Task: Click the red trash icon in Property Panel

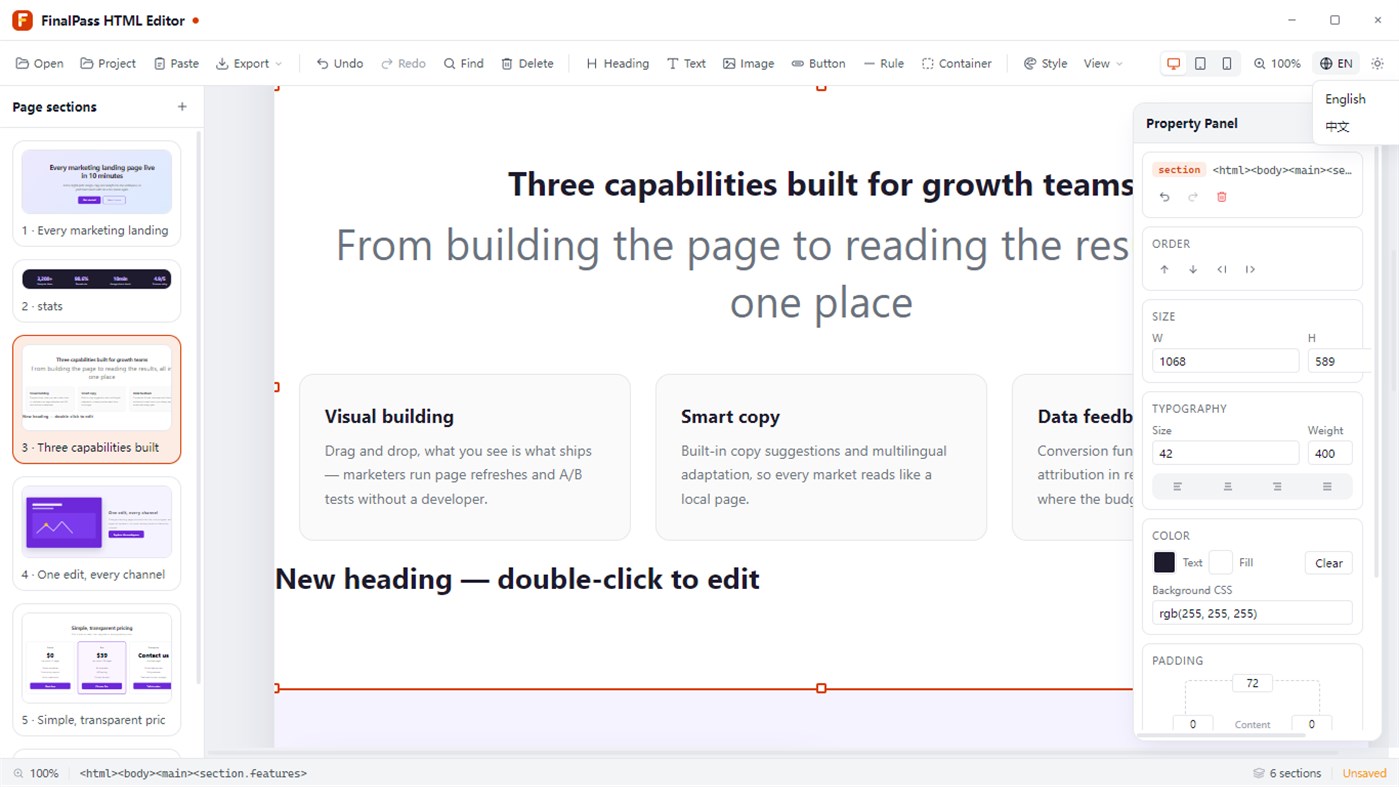Action: (1221, 197)
